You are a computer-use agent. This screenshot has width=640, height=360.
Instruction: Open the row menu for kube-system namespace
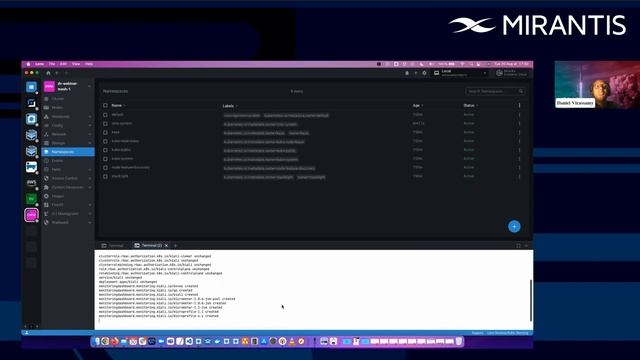[520, 159]
